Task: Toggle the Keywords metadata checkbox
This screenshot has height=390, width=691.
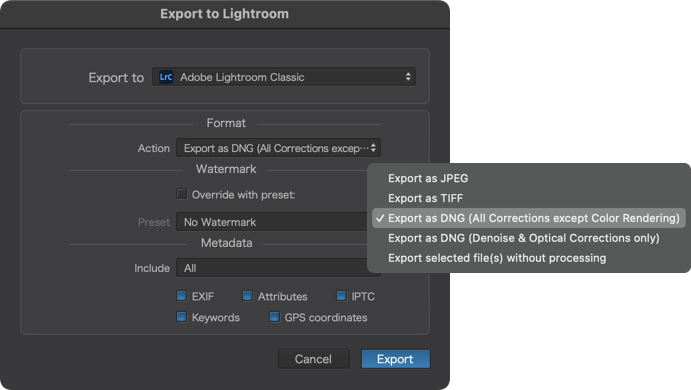Action: click(x=182, y=317)
